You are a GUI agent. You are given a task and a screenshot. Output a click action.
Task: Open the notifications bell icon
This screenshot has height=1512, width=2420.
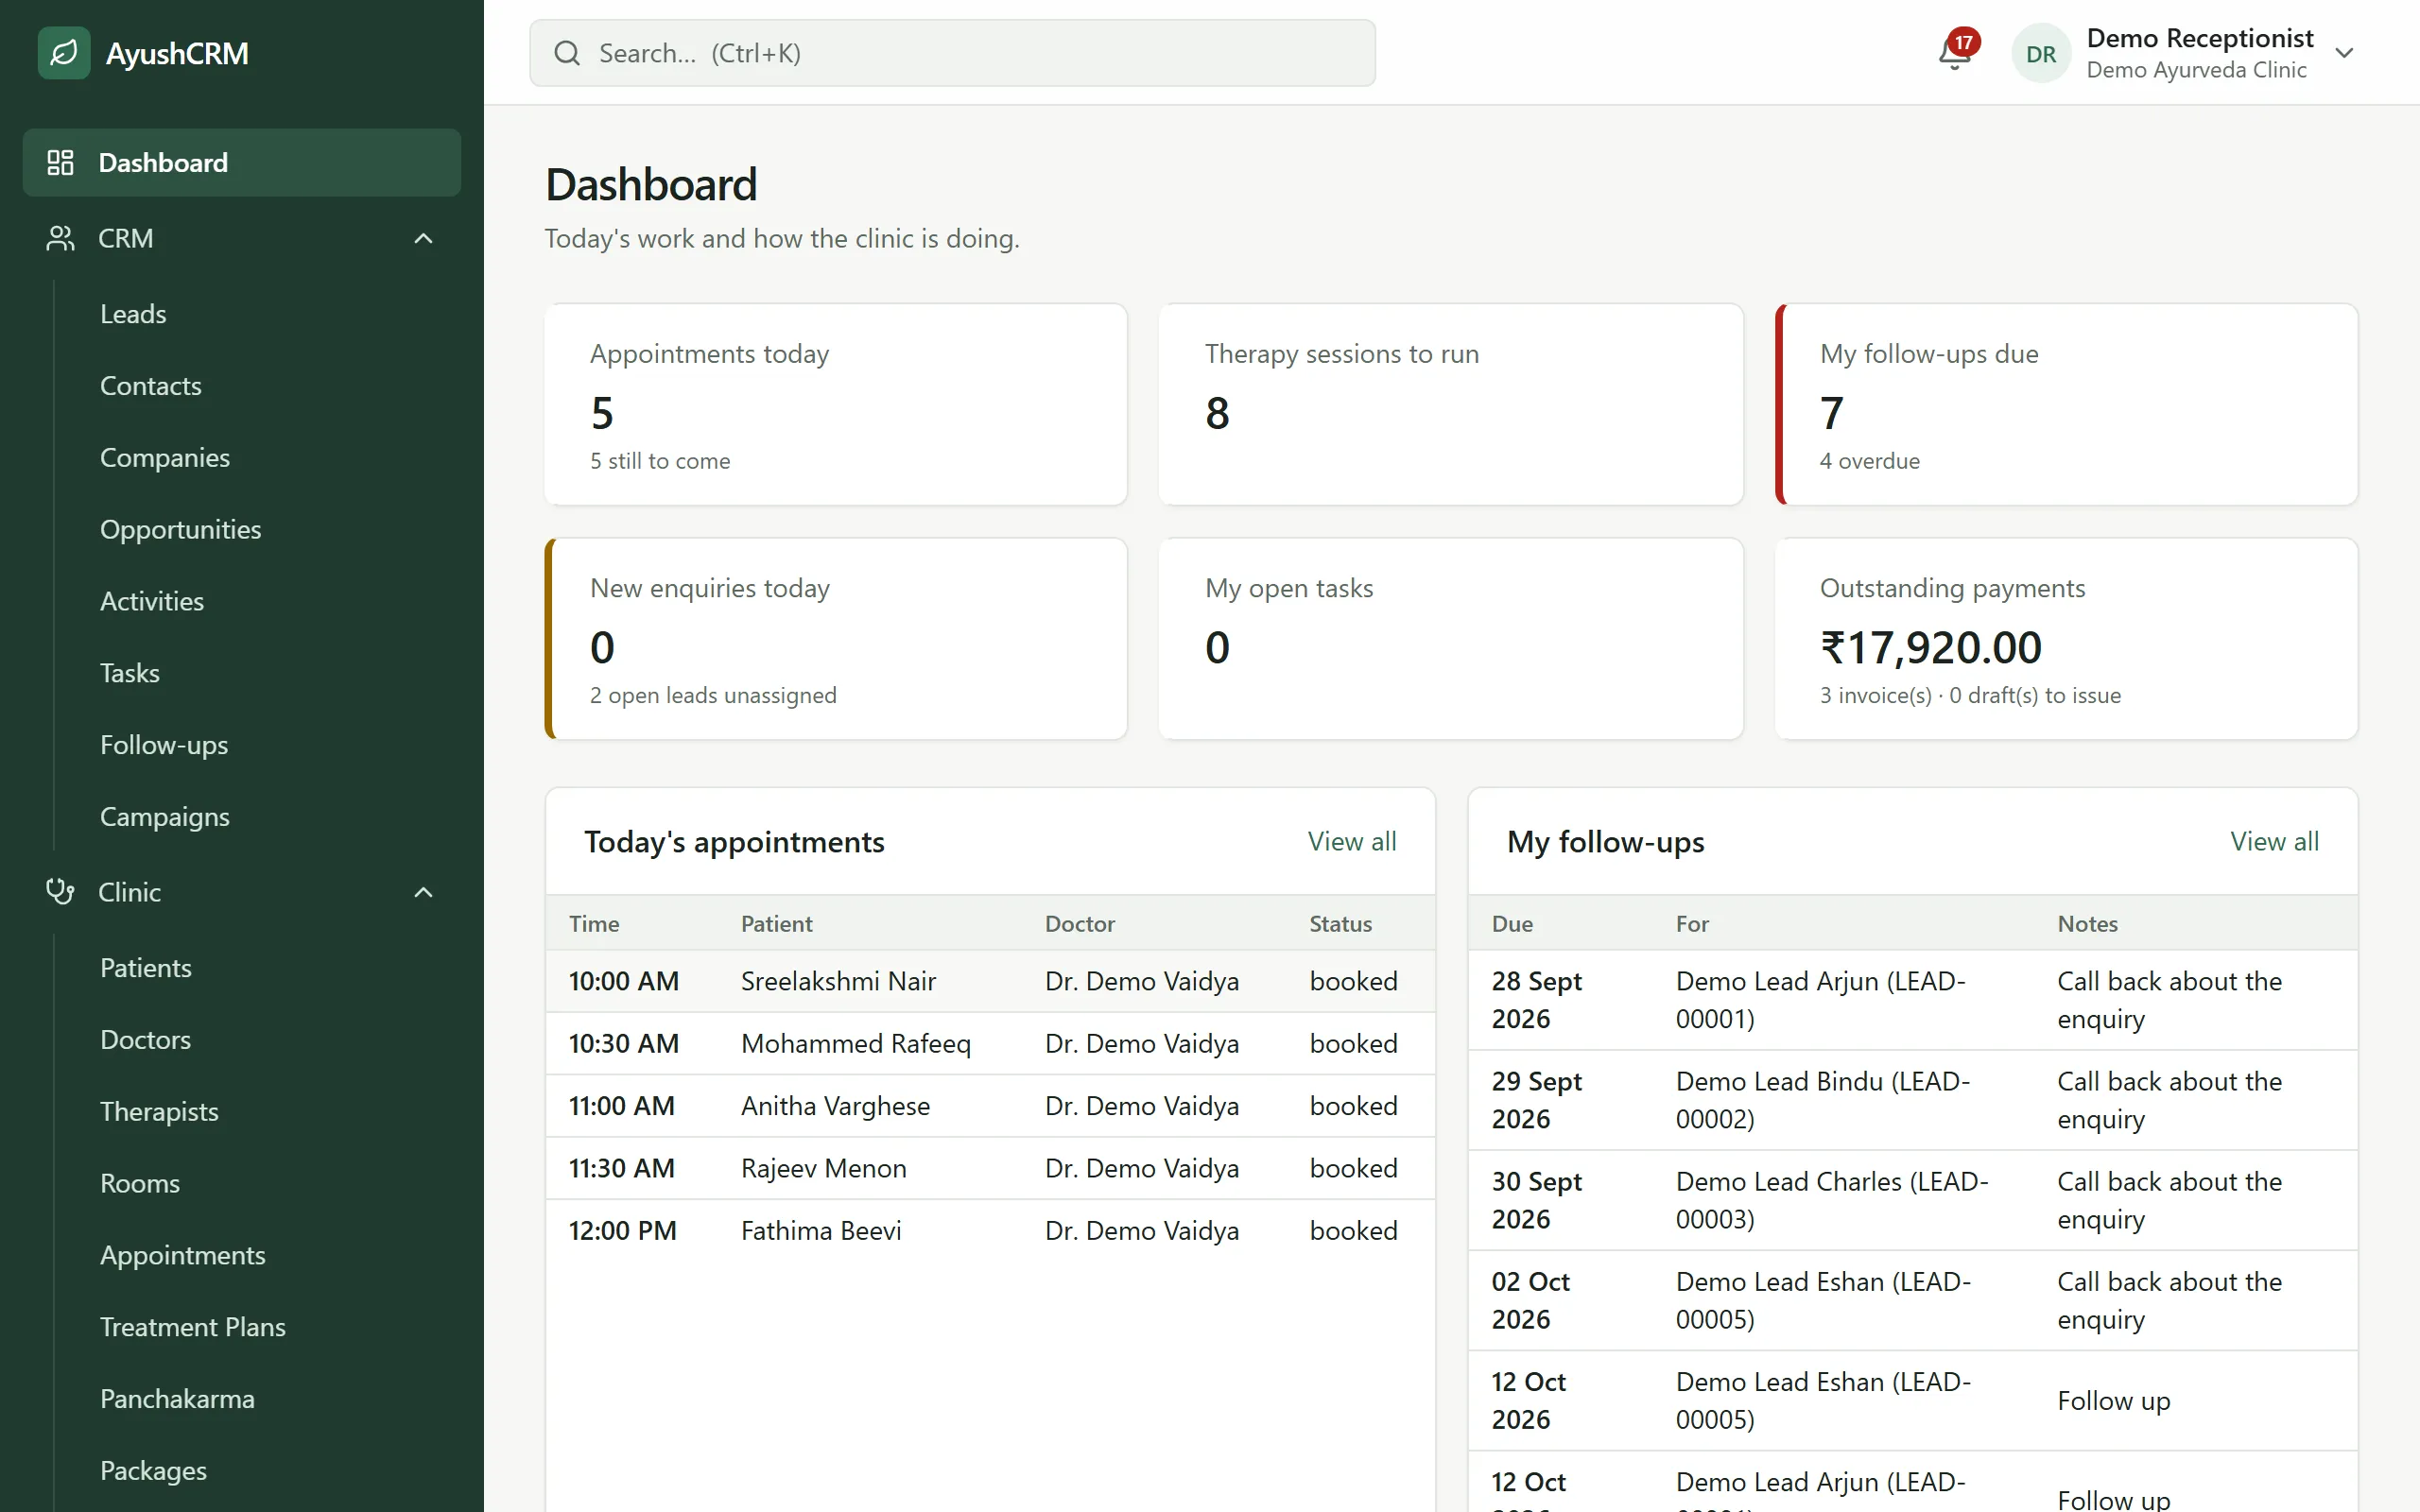[1954, 53]
